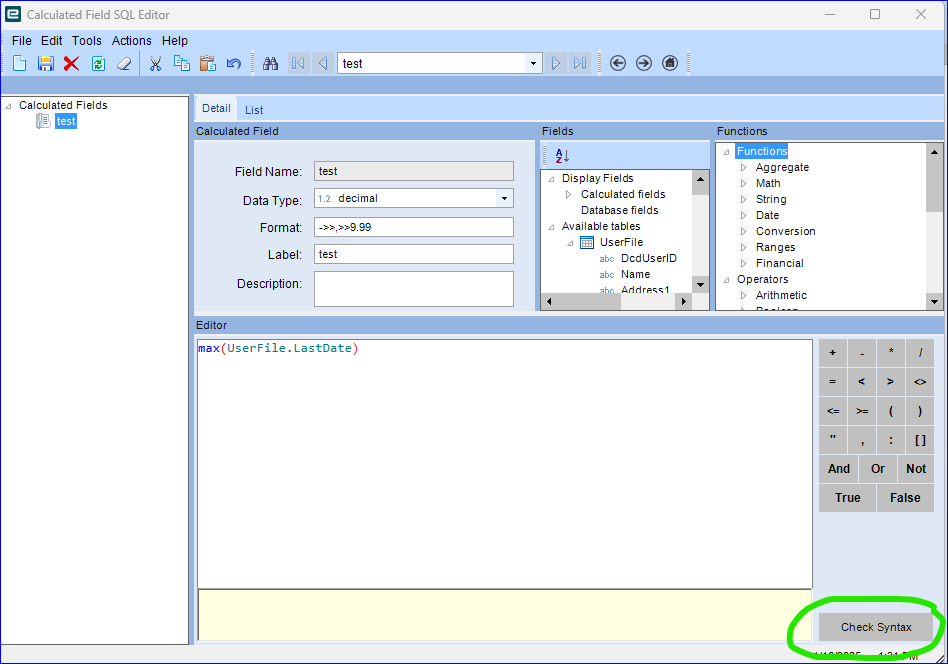The image size is (948, 664).
Task: Expand the String functions group
Action: (744, 199)
